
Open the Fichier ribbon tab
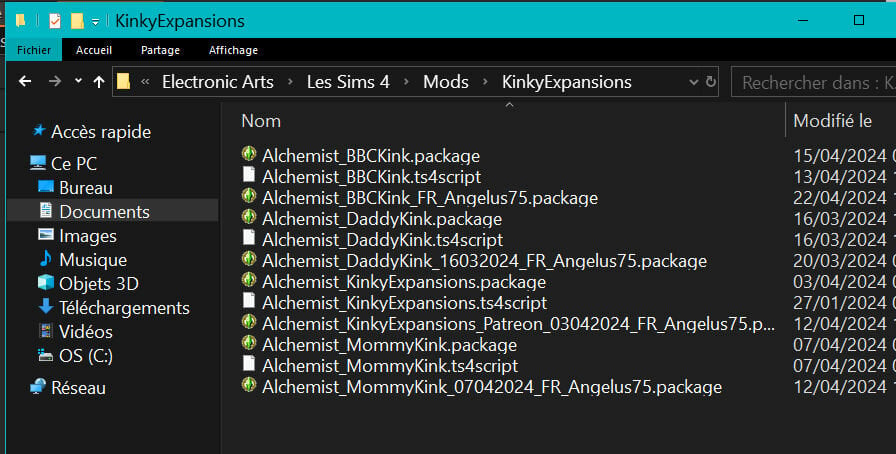point(34,50)
